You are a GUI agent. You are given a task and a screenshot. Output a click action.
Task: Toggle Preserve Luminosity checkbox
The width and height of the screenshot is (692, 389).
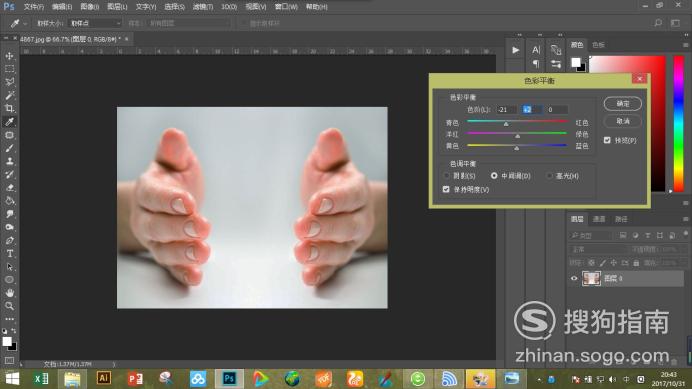click(446, 189)
